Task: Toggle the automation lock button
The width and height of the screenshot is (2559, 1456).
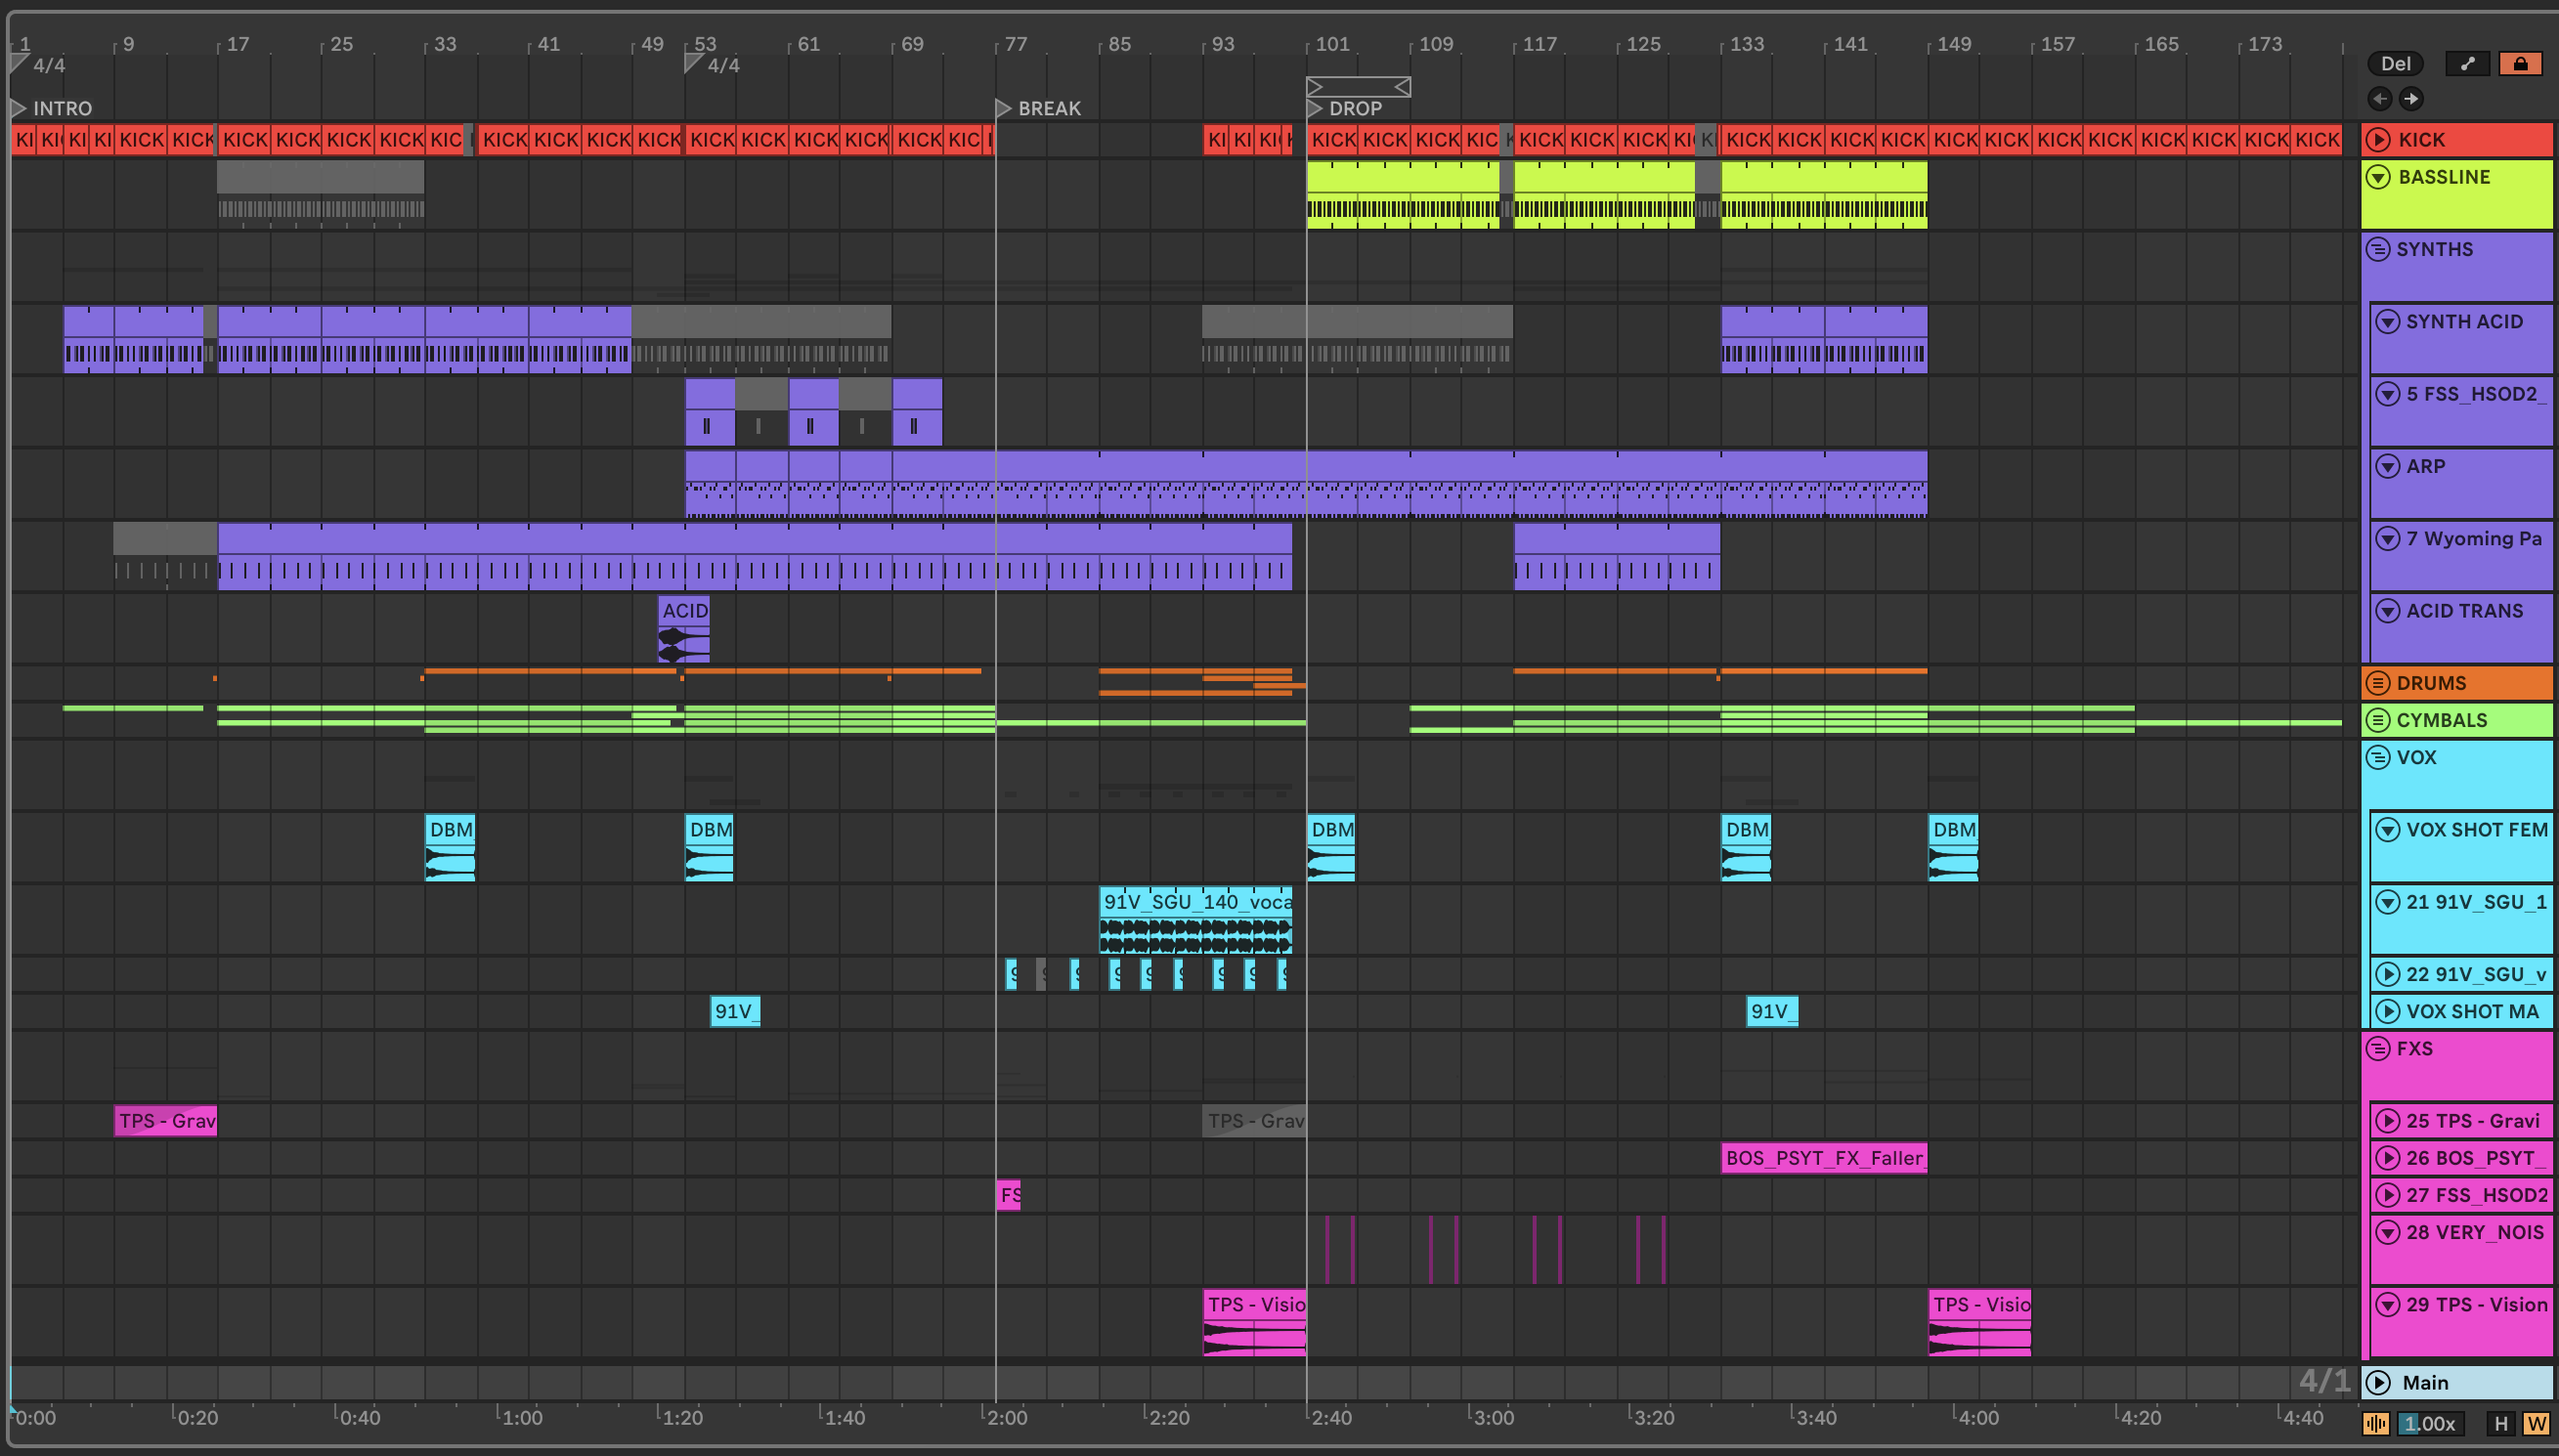Action: tap(2520, 64)
